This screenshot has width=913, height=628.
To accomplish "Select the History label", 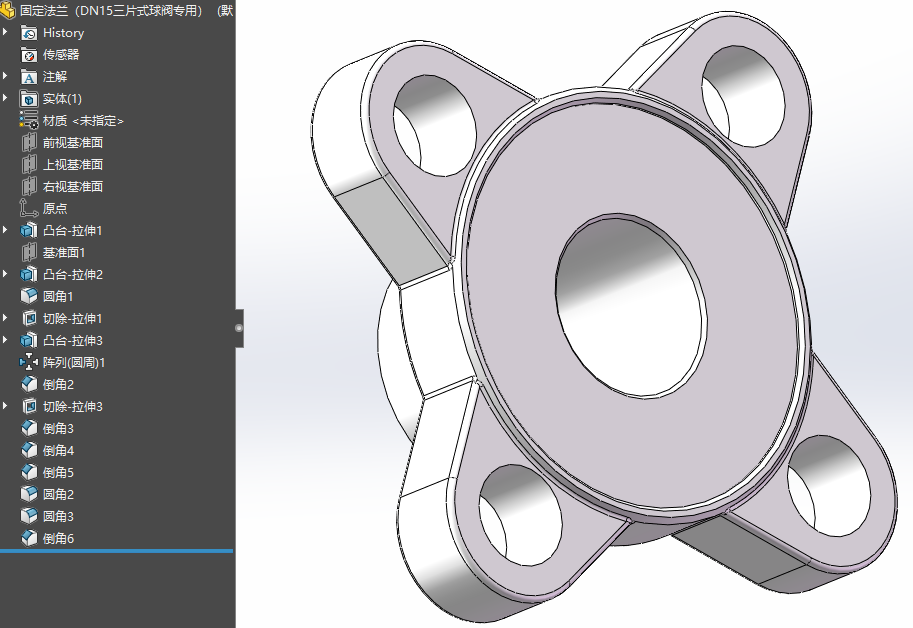I will (63, 33).
